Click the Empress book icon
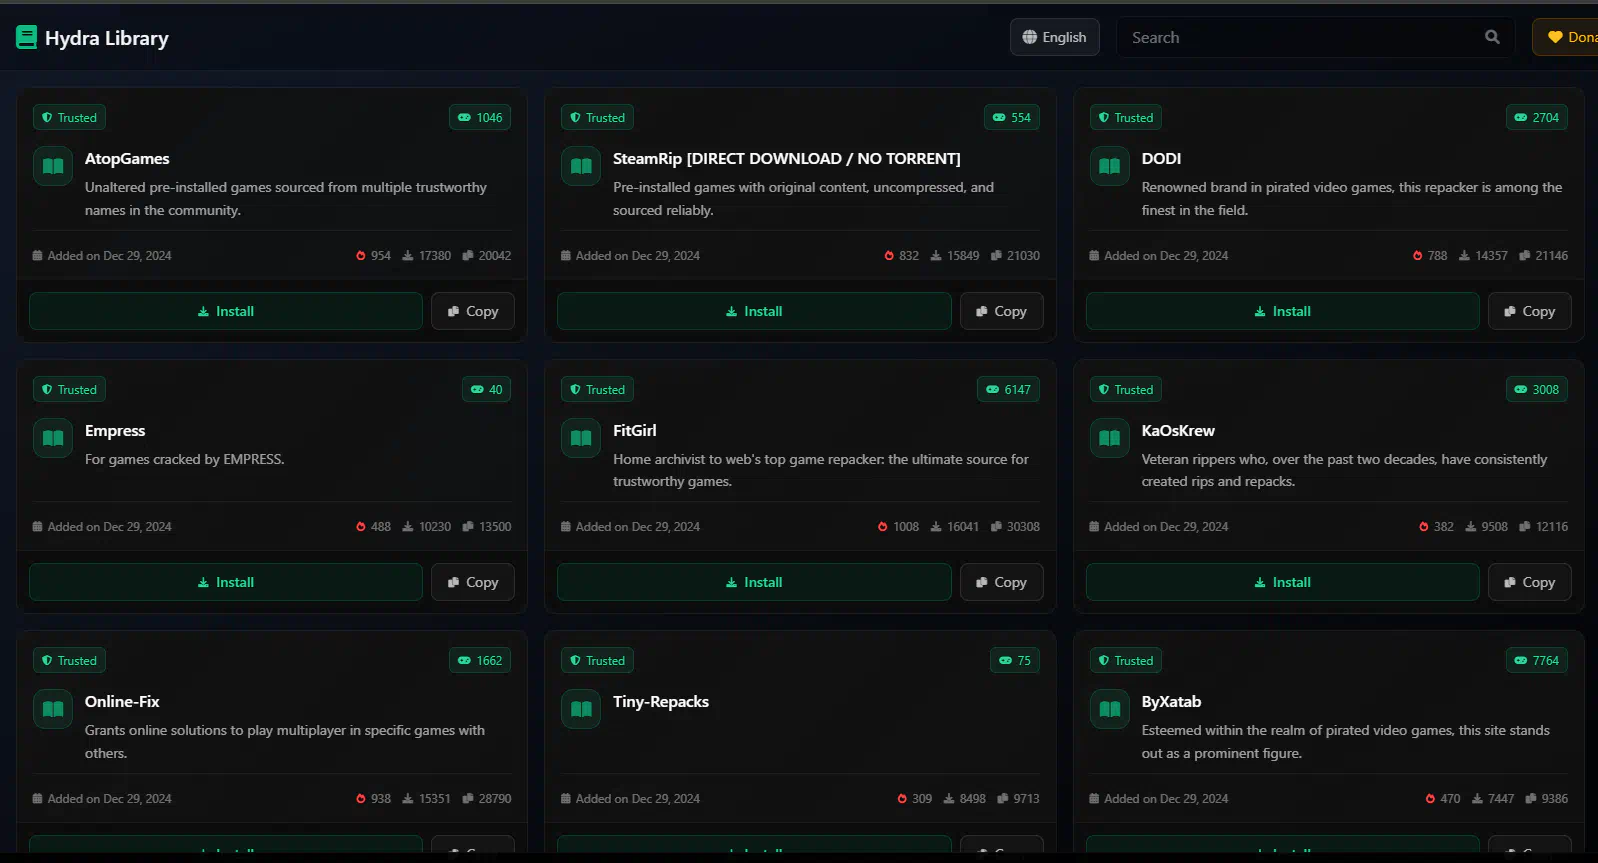Screen dimensions: 1598x863 tap(53, 438)
